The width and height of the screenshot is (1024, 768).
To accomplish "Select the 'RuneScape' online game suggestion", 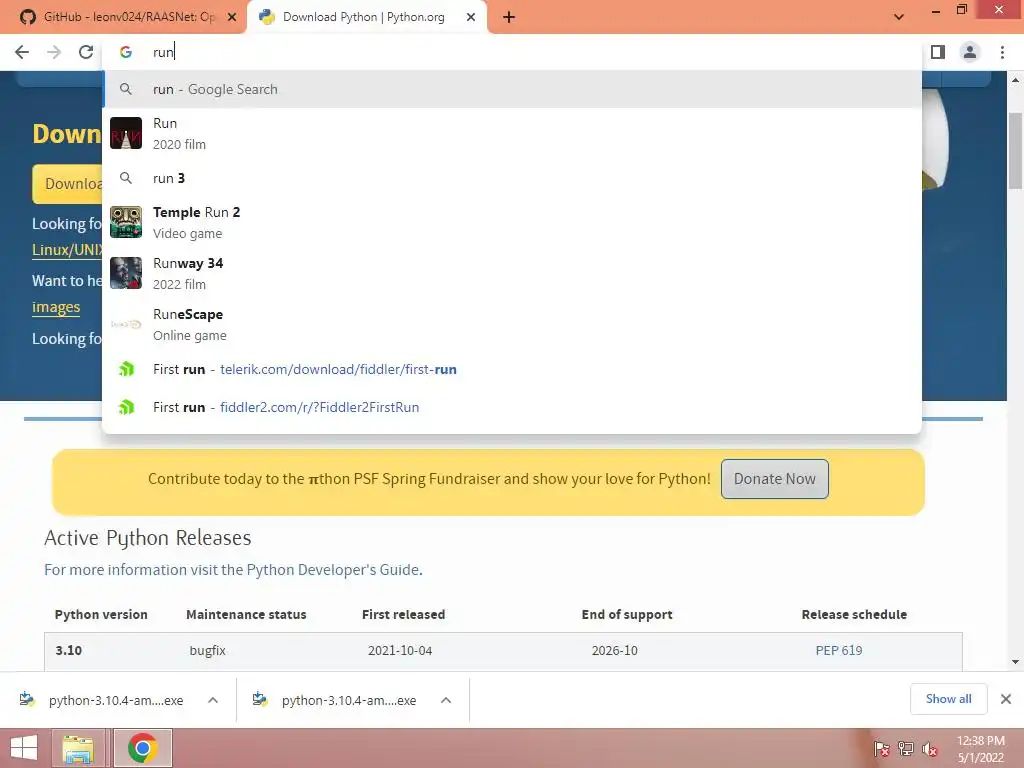I will pos(512,325).
